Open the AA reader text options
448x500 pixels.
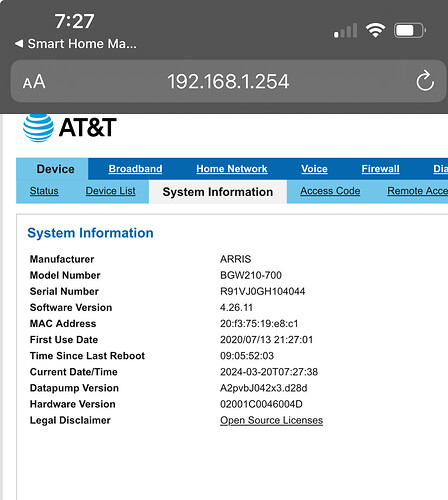[34, 82]
